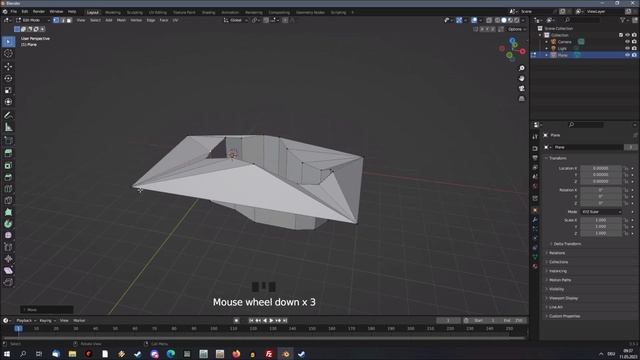This screenshot has width=640, height=360.
Task: Select the Poly Build tool
Action: [8, 212]
